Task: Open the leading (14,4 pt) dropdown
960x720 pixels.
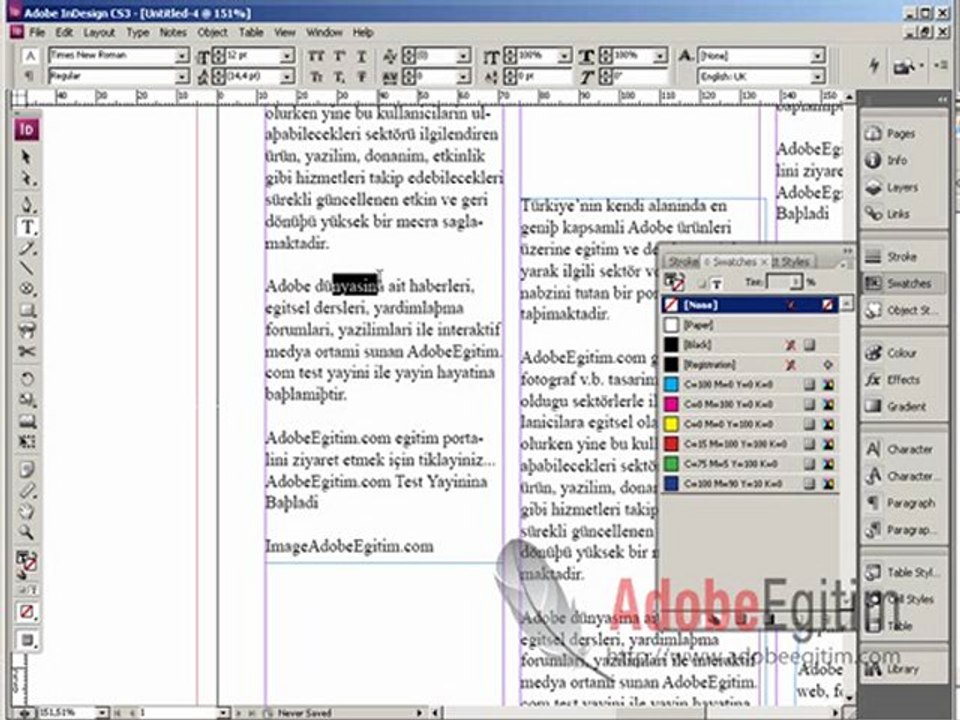Action: point(287,77)
